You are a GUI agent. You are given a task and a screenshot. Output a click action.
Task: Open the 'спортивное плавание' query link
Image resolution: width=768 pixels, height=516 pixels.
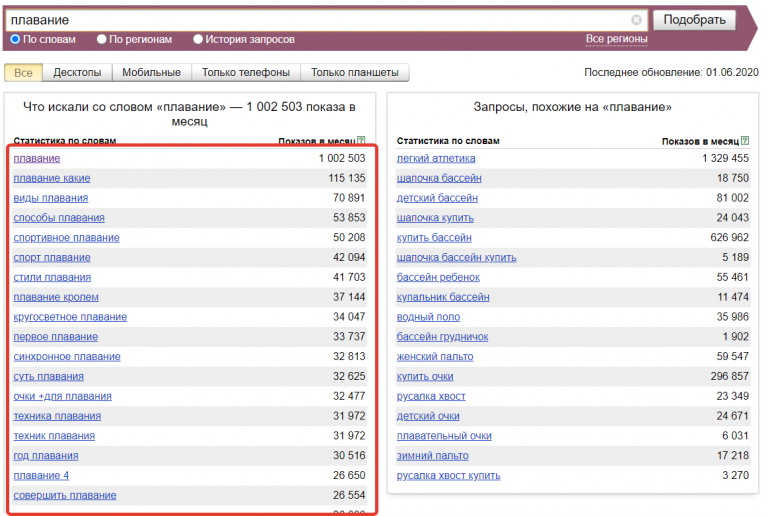coord(66,238)
